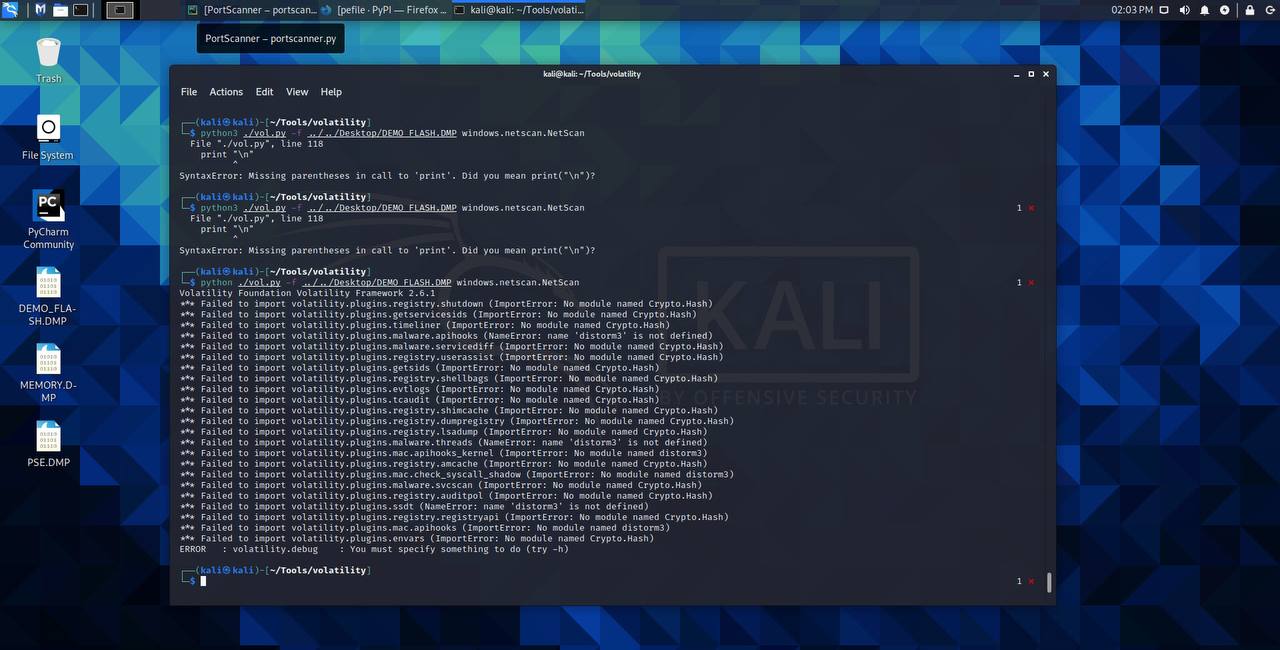Viewport: 1280px width, 650px height.
Task: Open the Trash desktop icon
Action: tap(48, 60)
